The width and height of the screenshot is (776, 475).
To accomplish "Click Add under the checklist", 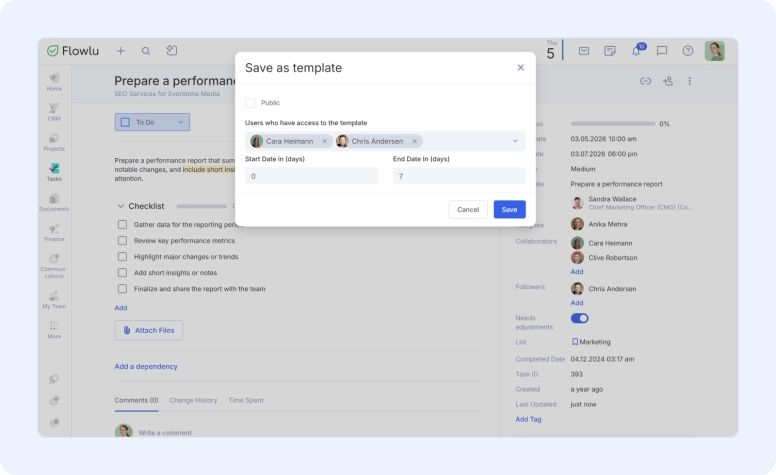I will [x=121, y=308].
